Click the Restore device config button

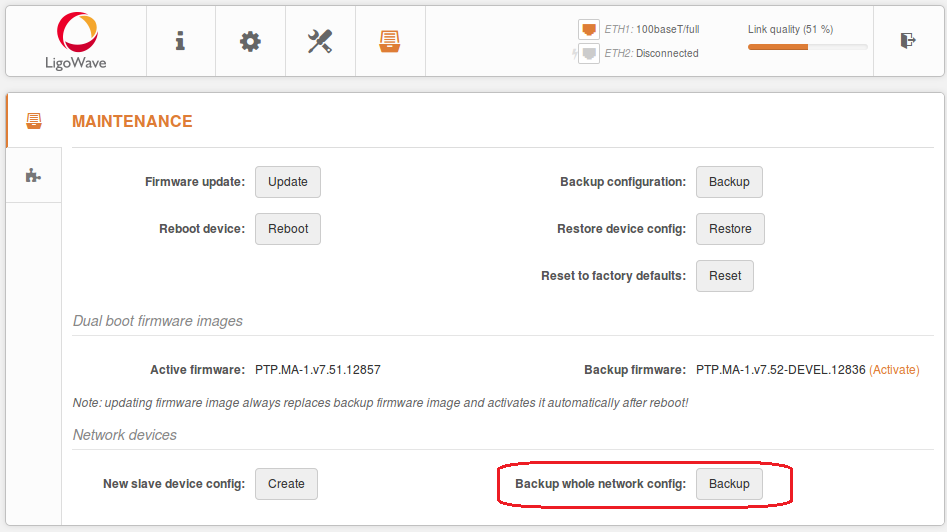pyautogui.click(x=730, y=229)
